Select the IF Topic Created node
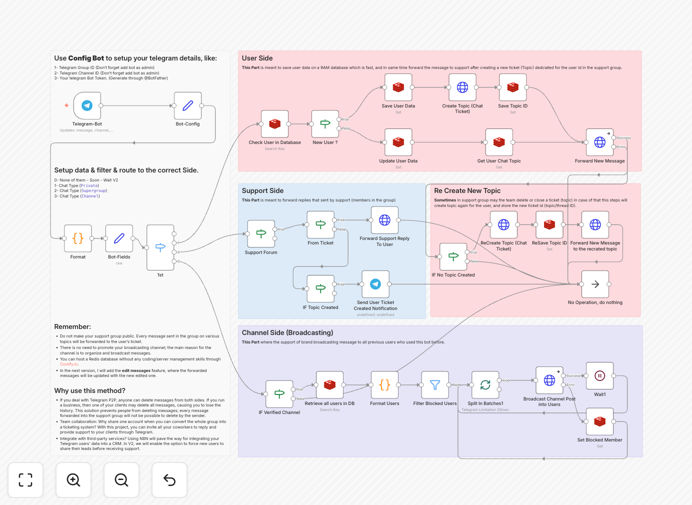Screen dimensions: 692x505 [x=320, y=289]
